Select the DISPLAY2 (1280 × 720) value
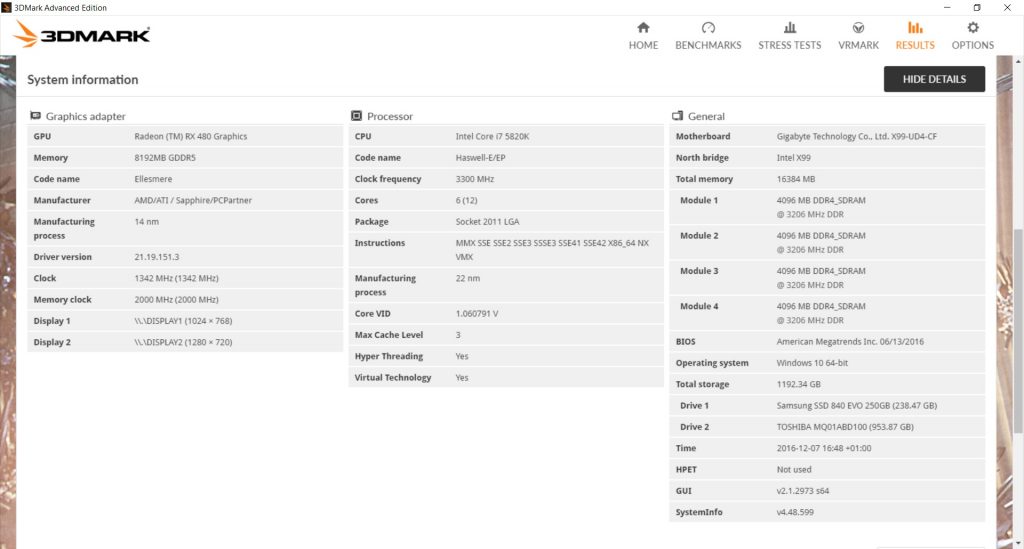1024x549 pixels. click(x=183, y=342)
